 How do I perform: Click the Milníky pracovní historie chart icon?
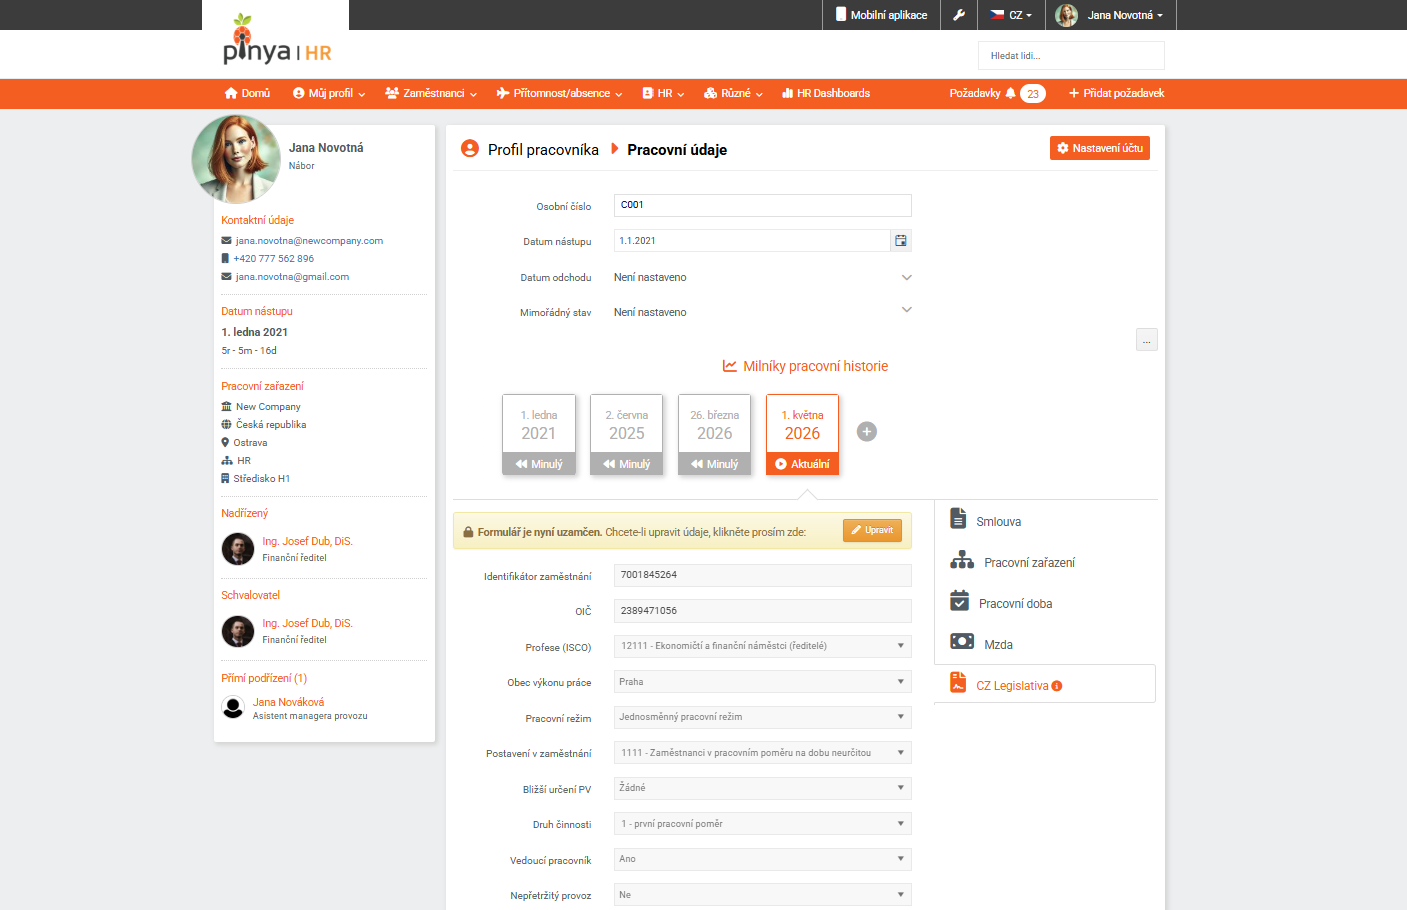[x=730, y=366]
